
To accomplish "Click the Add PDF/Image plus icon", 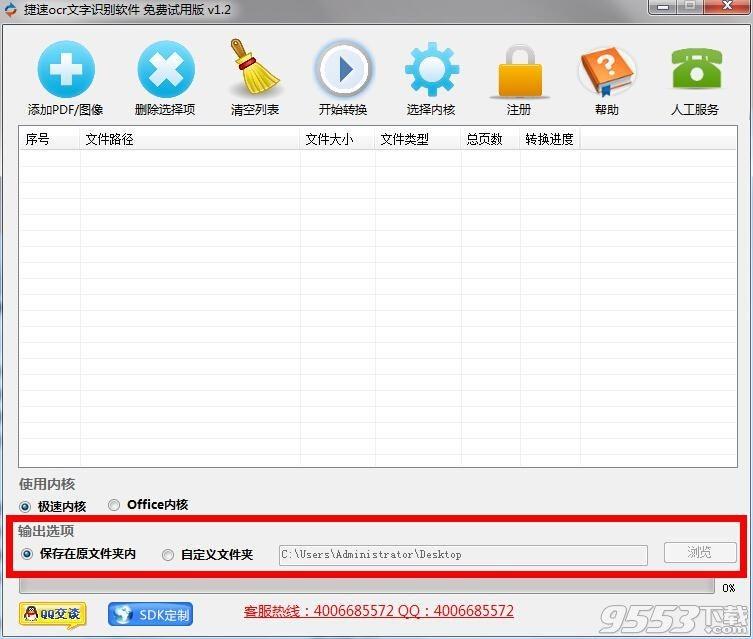I will (66, 70).
